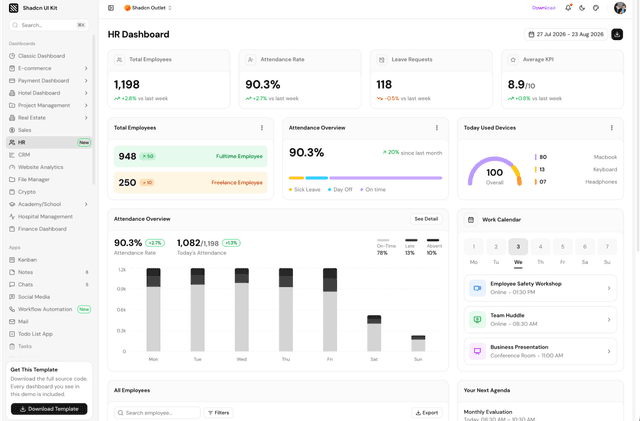
Task: Click the Finance Dashboard icon
Action: [12, 229]
